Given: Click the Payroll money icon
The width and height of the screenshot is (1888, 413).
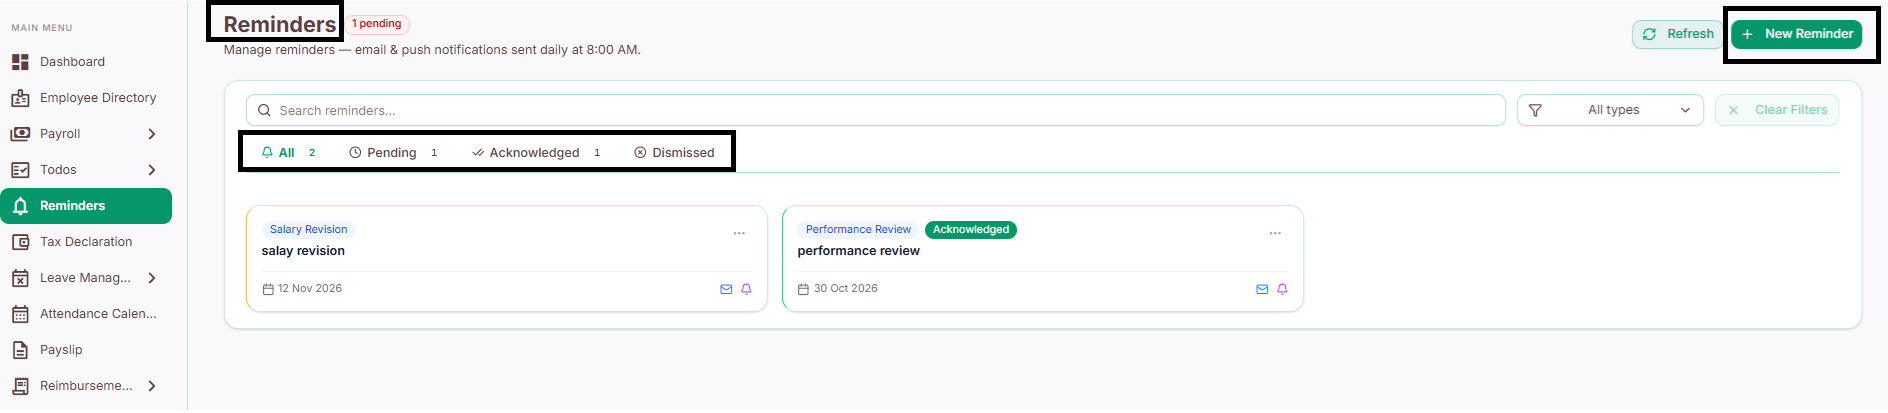Looking at the screenshot, I should click(20, 134).
